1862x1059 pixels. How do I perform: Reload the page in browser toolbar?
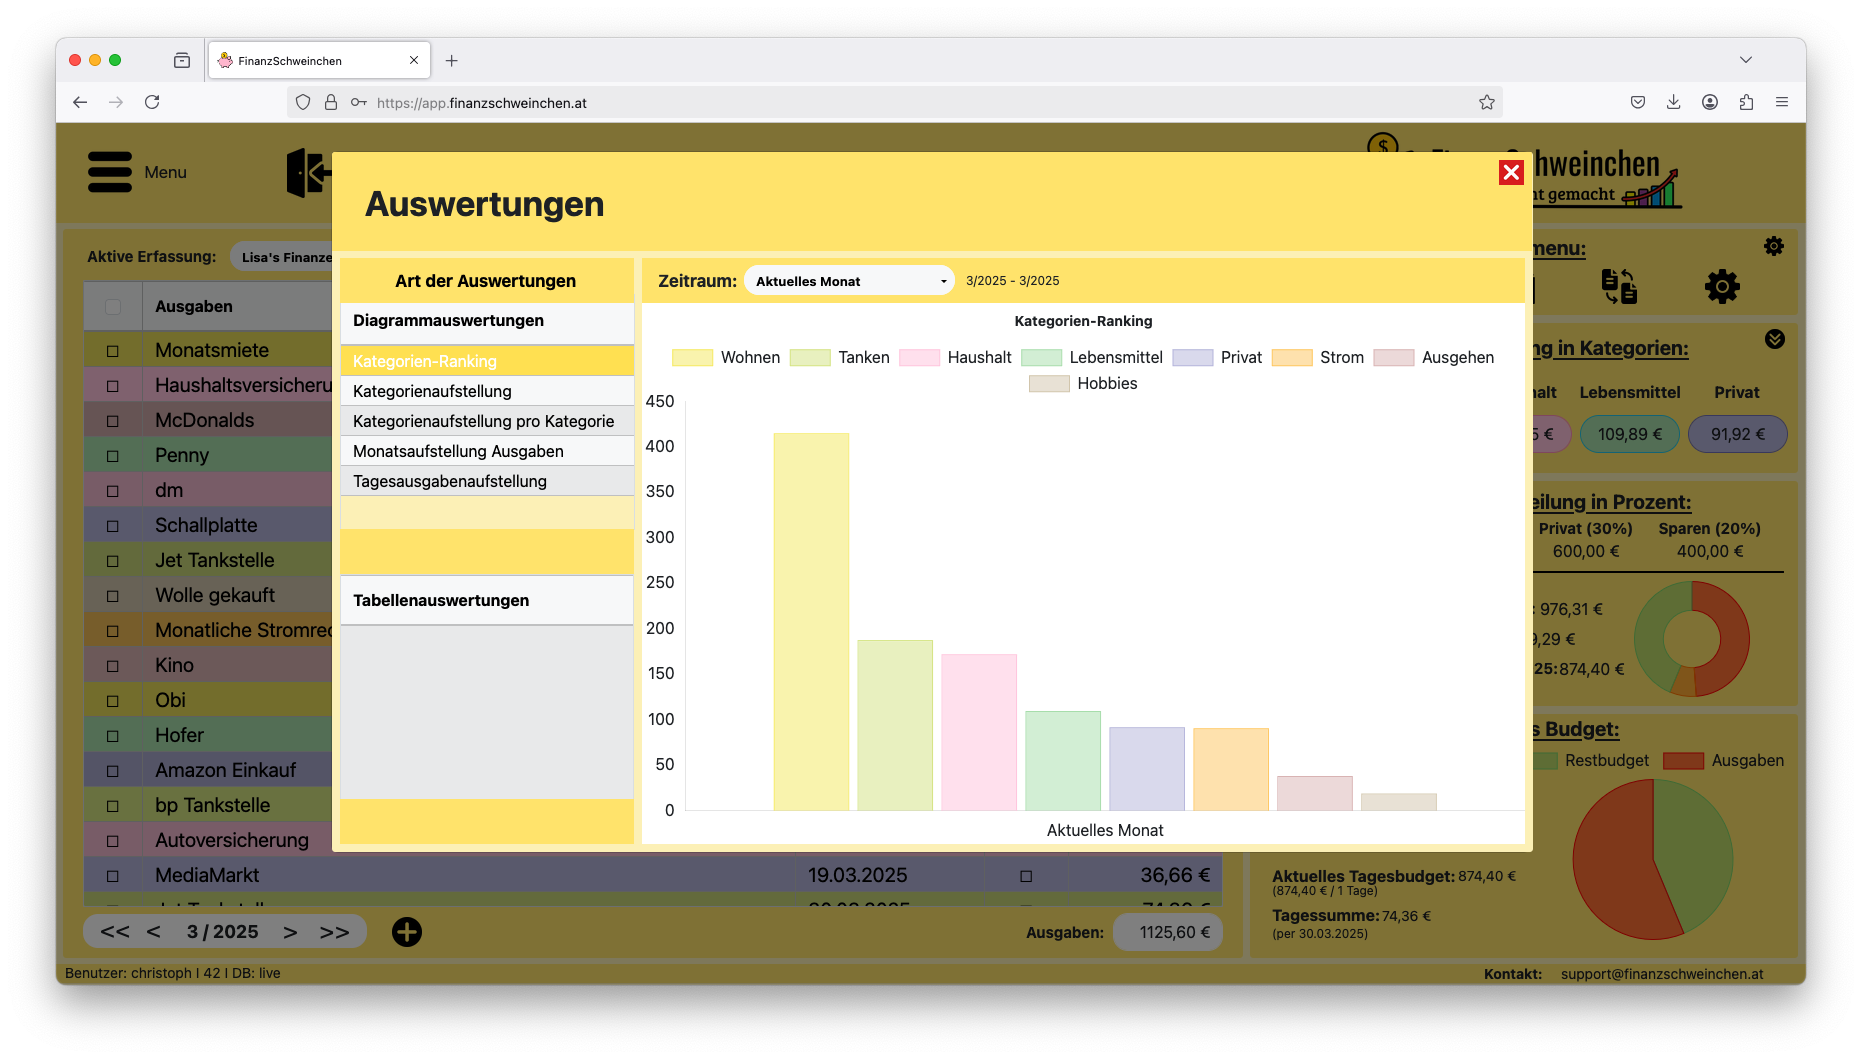click(x=152, y=102)
